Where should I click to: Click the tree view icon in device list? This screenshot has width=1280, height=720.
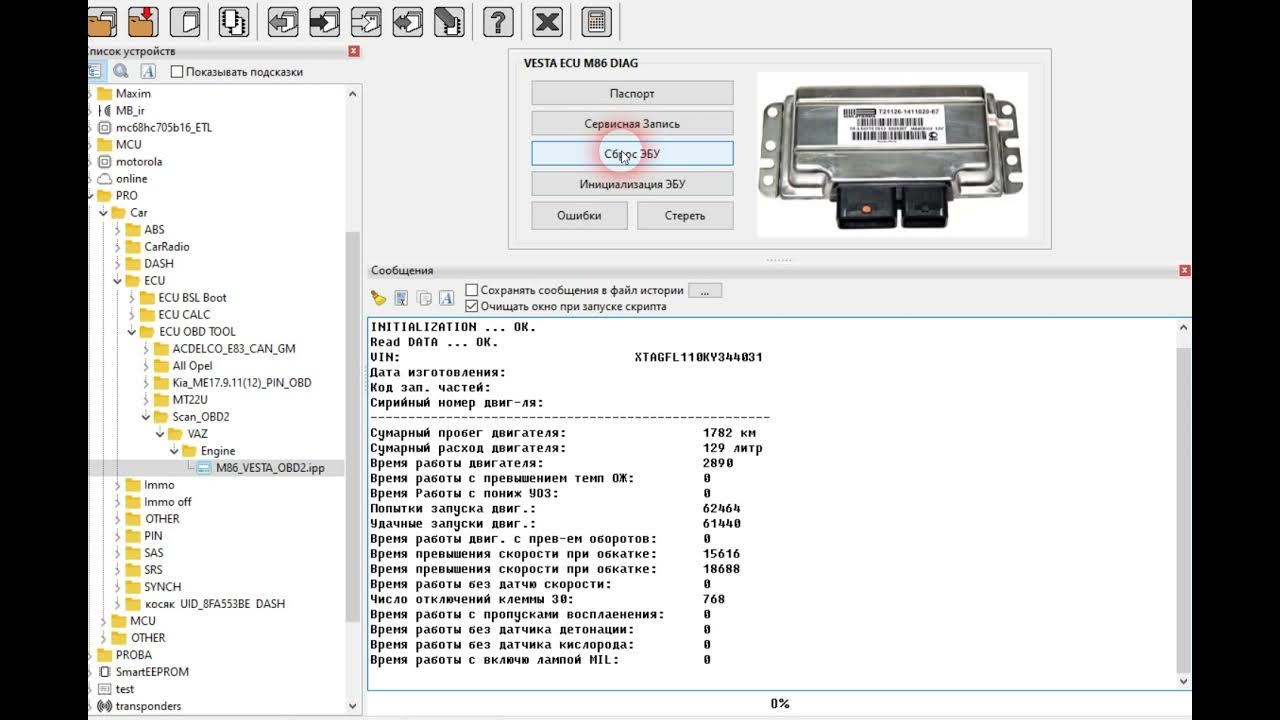click(96, 71)
